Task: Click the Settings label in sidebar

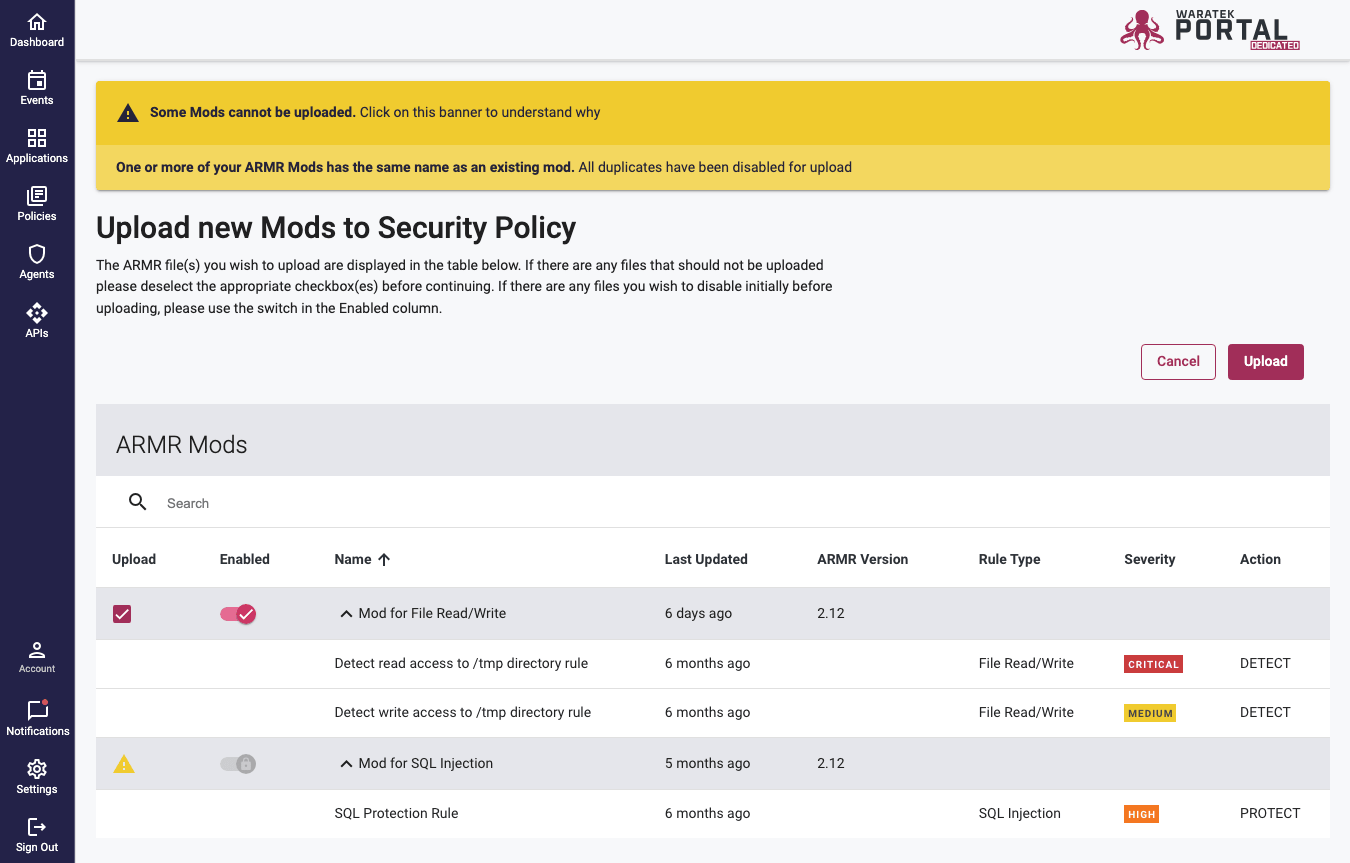Action: pos(37,789)
